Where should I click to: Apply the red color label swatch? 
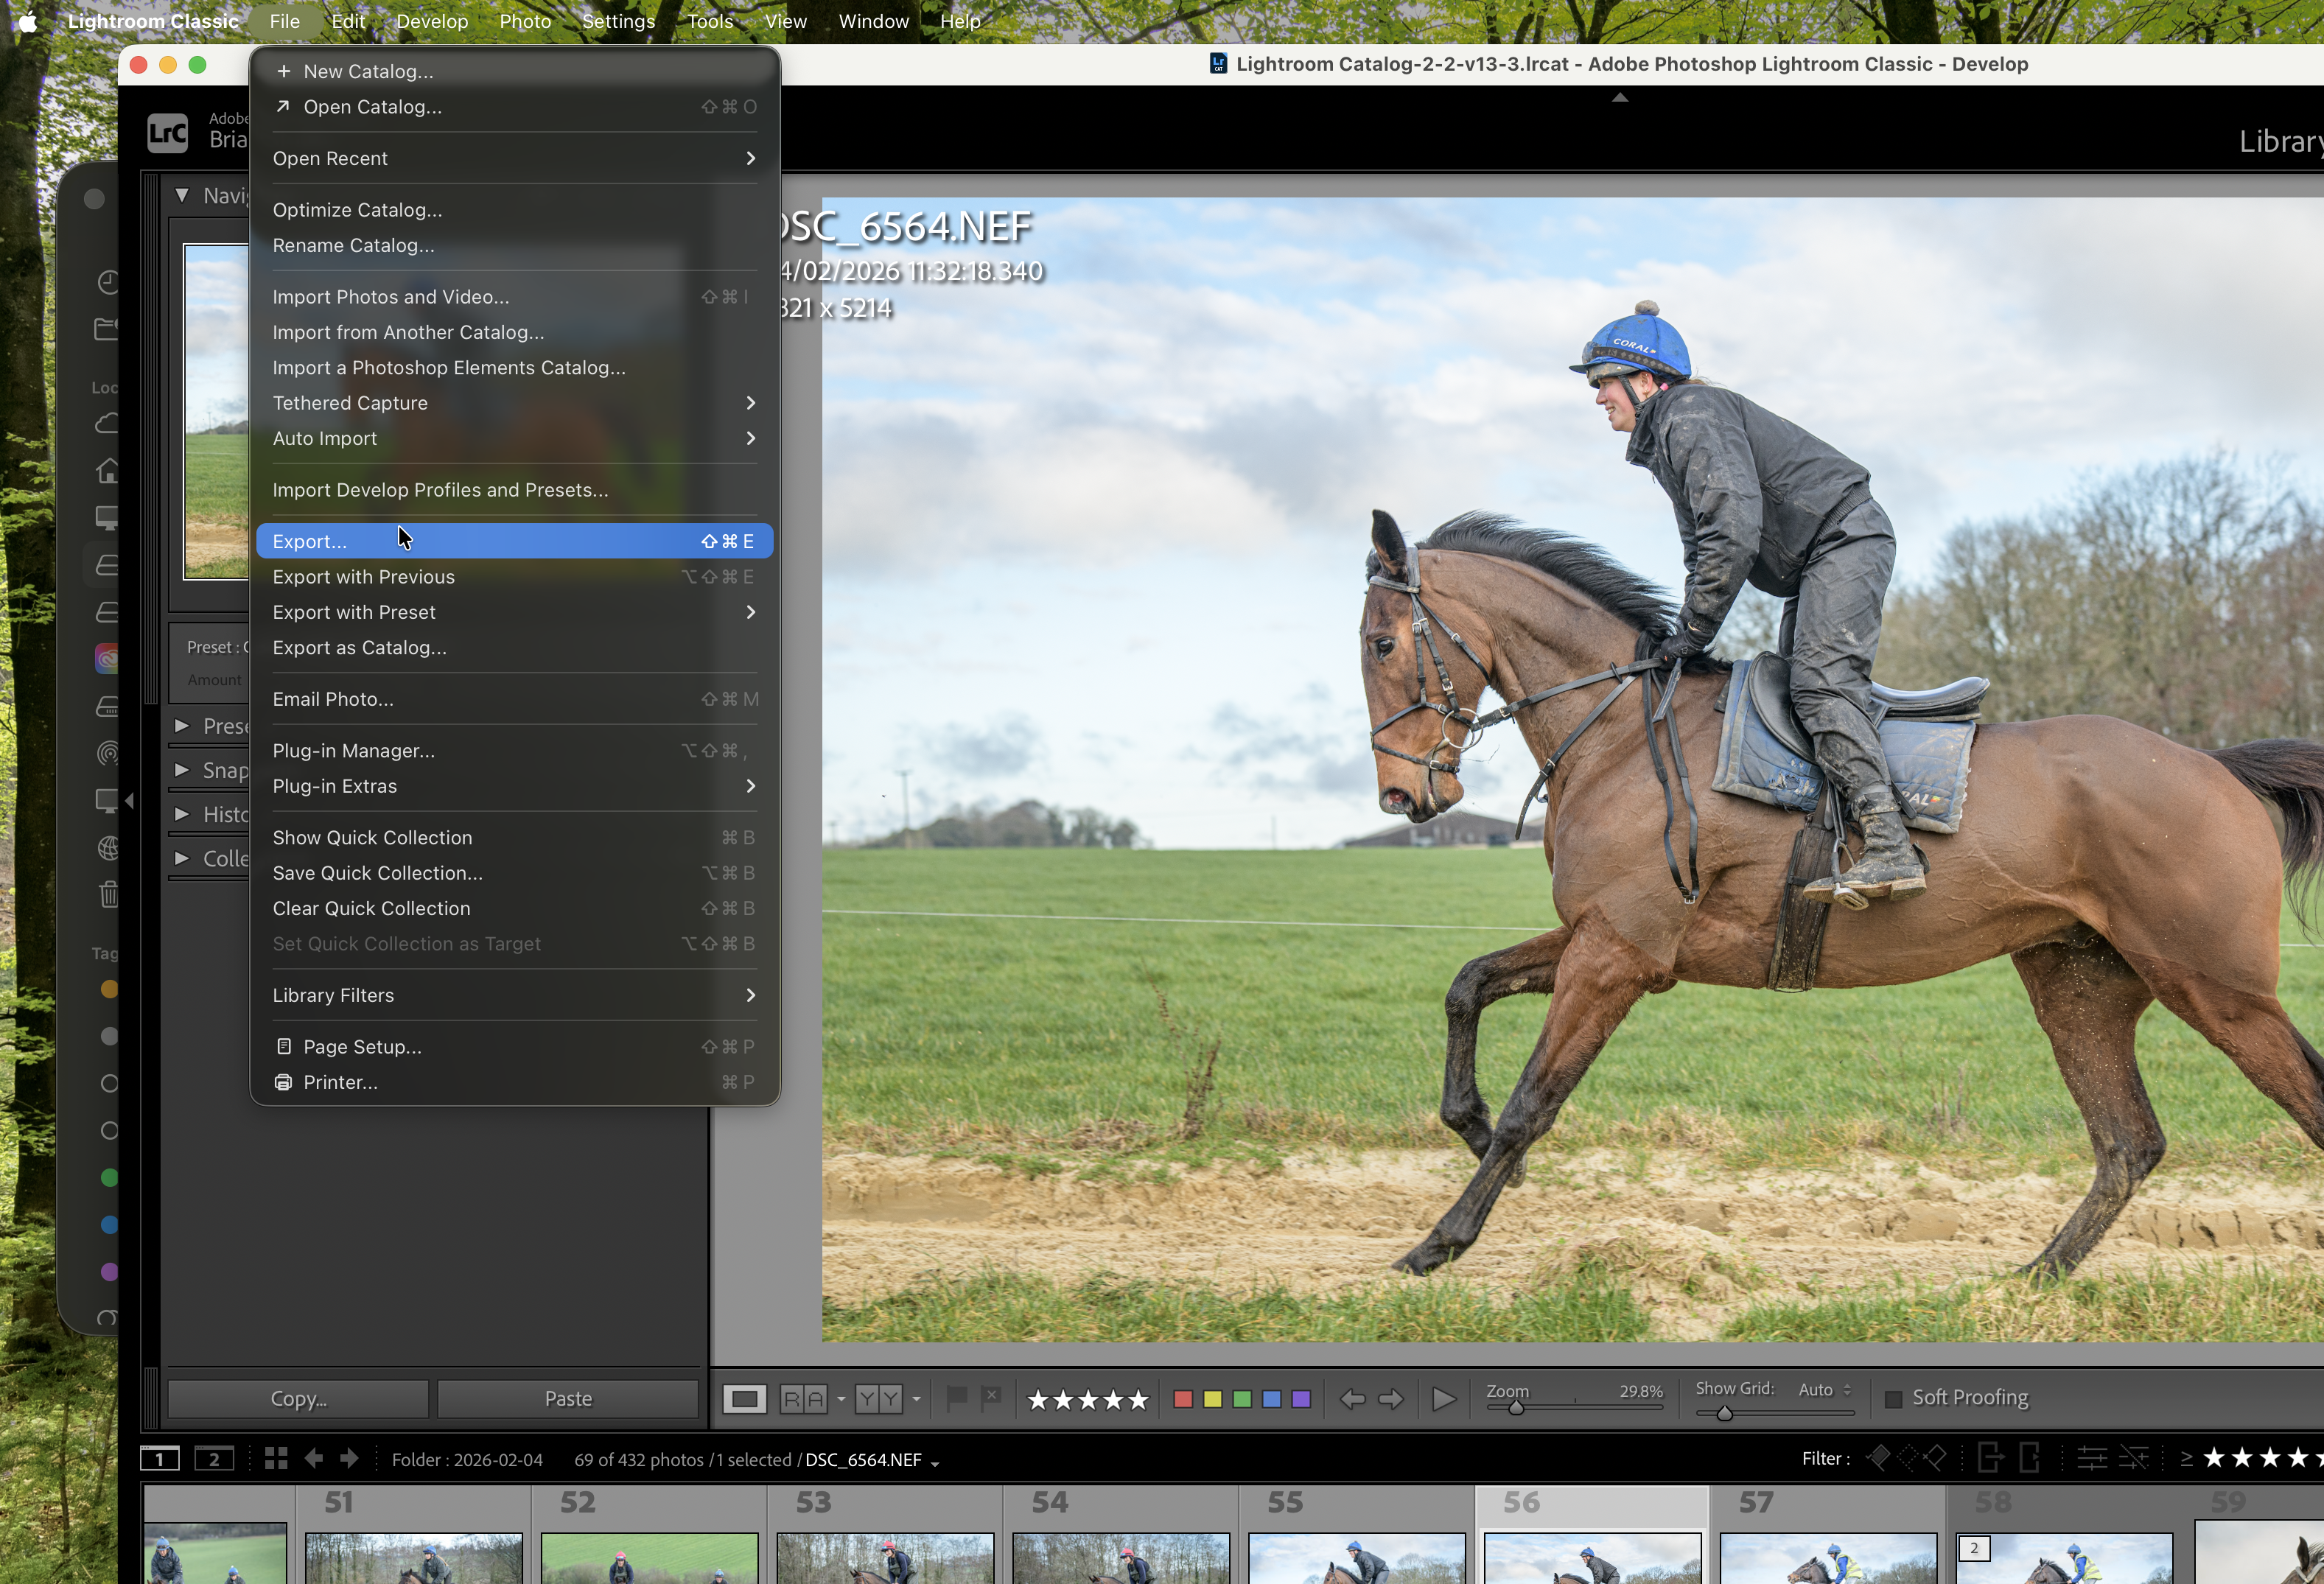pyautogui.click(x=1183, y=1398)
